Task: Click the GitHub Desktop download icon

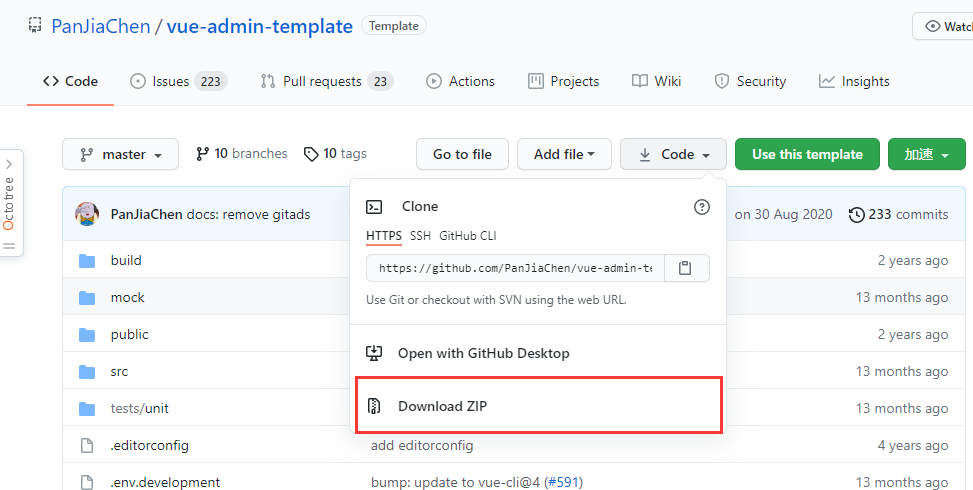Action: (374, 354)
